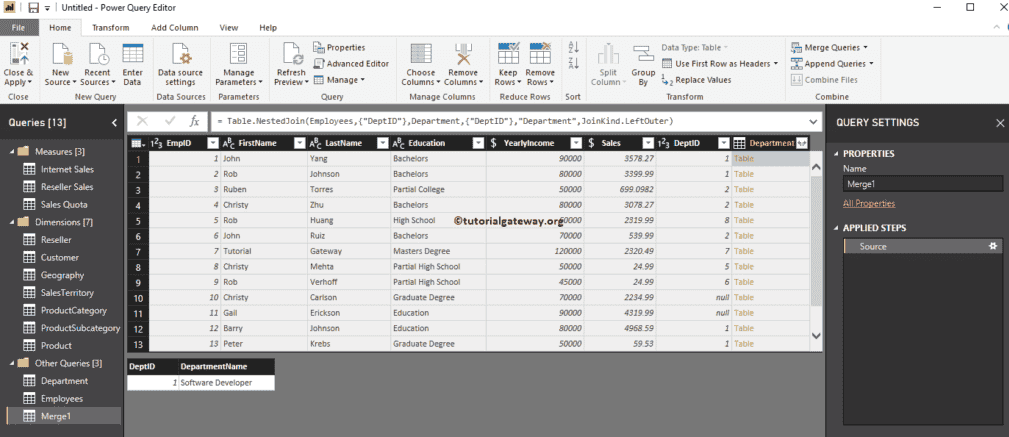Open the New Source icon
The height and width of the screenshot is (437, 1009).
click(x=61, y=53)
